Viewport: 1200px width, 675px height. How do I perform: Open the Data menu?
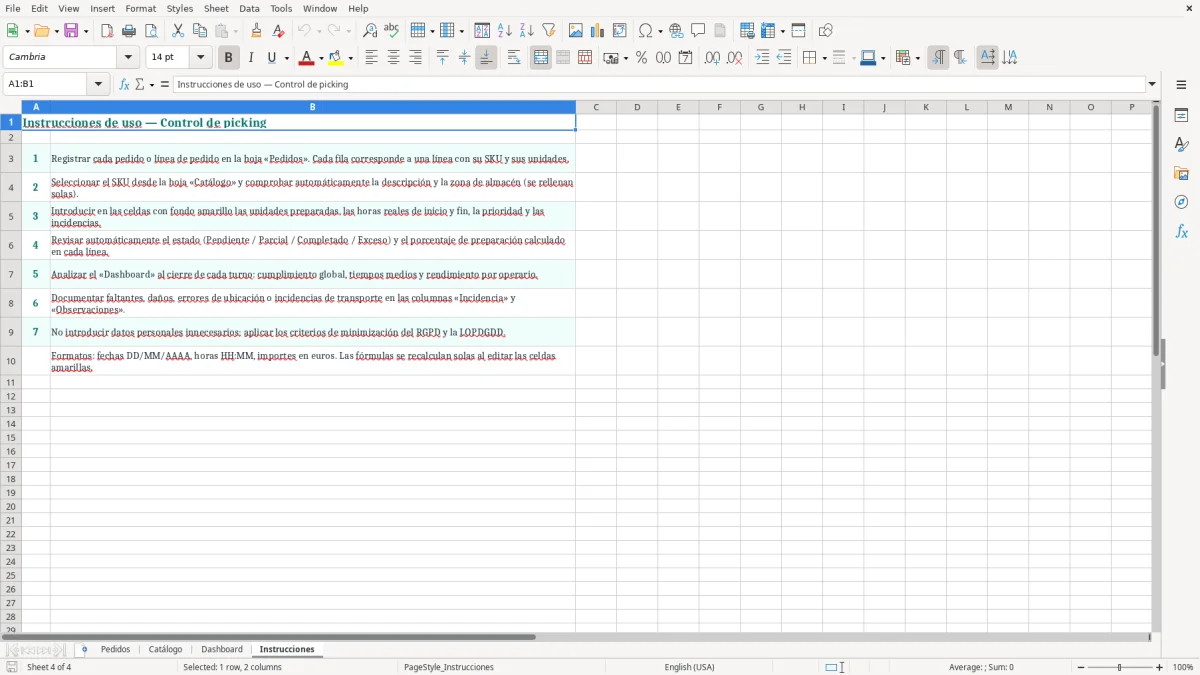pyautogui.click(x=249, y=8)
